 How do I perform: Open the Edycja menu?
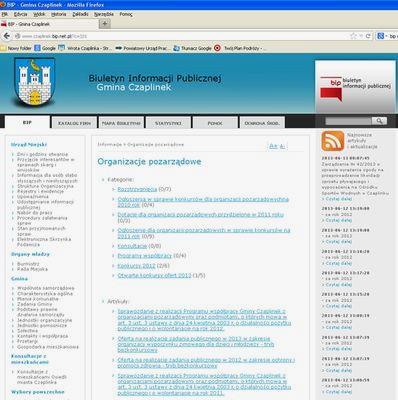click(20, 14)
